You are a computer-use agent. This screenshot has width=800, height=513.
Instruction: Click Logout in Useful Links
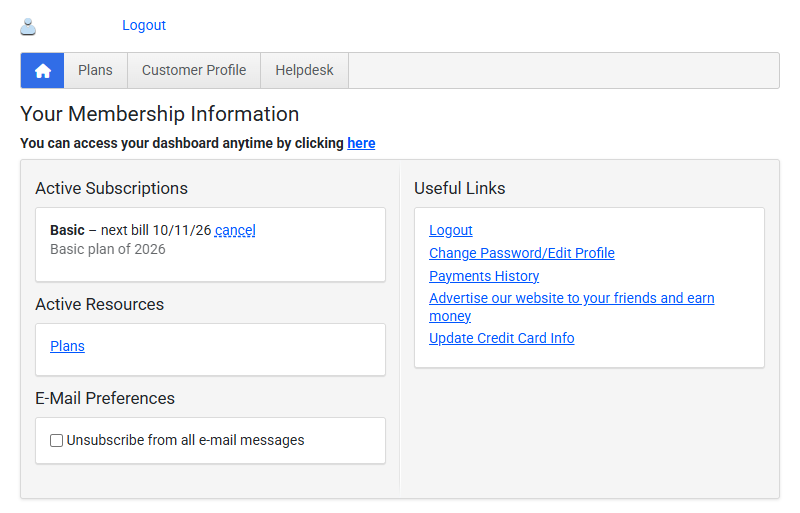451,230
